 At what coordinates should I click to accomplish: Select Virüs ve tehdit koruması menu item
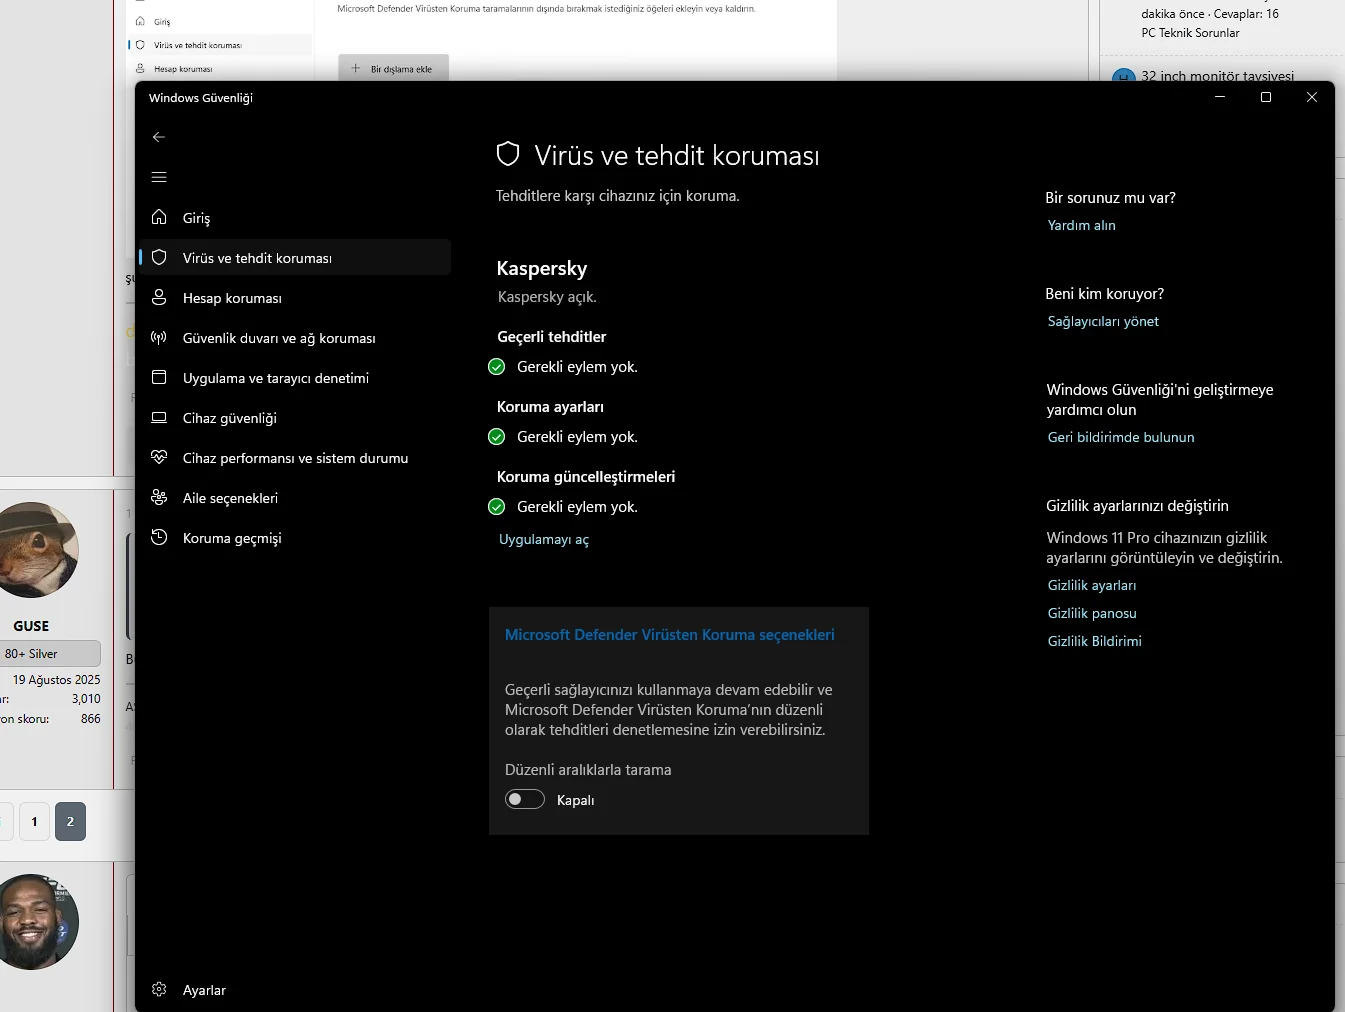(257, 258)
